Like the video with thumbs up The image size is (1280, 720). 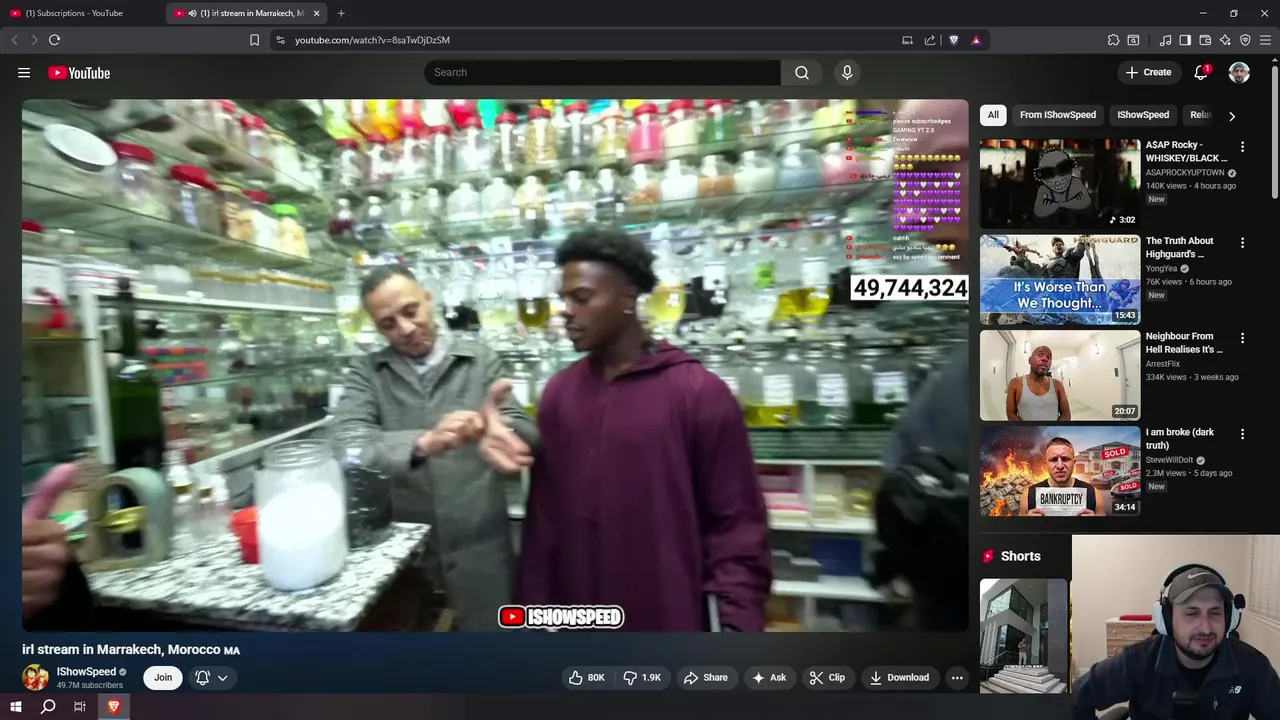tap(586, 677)
